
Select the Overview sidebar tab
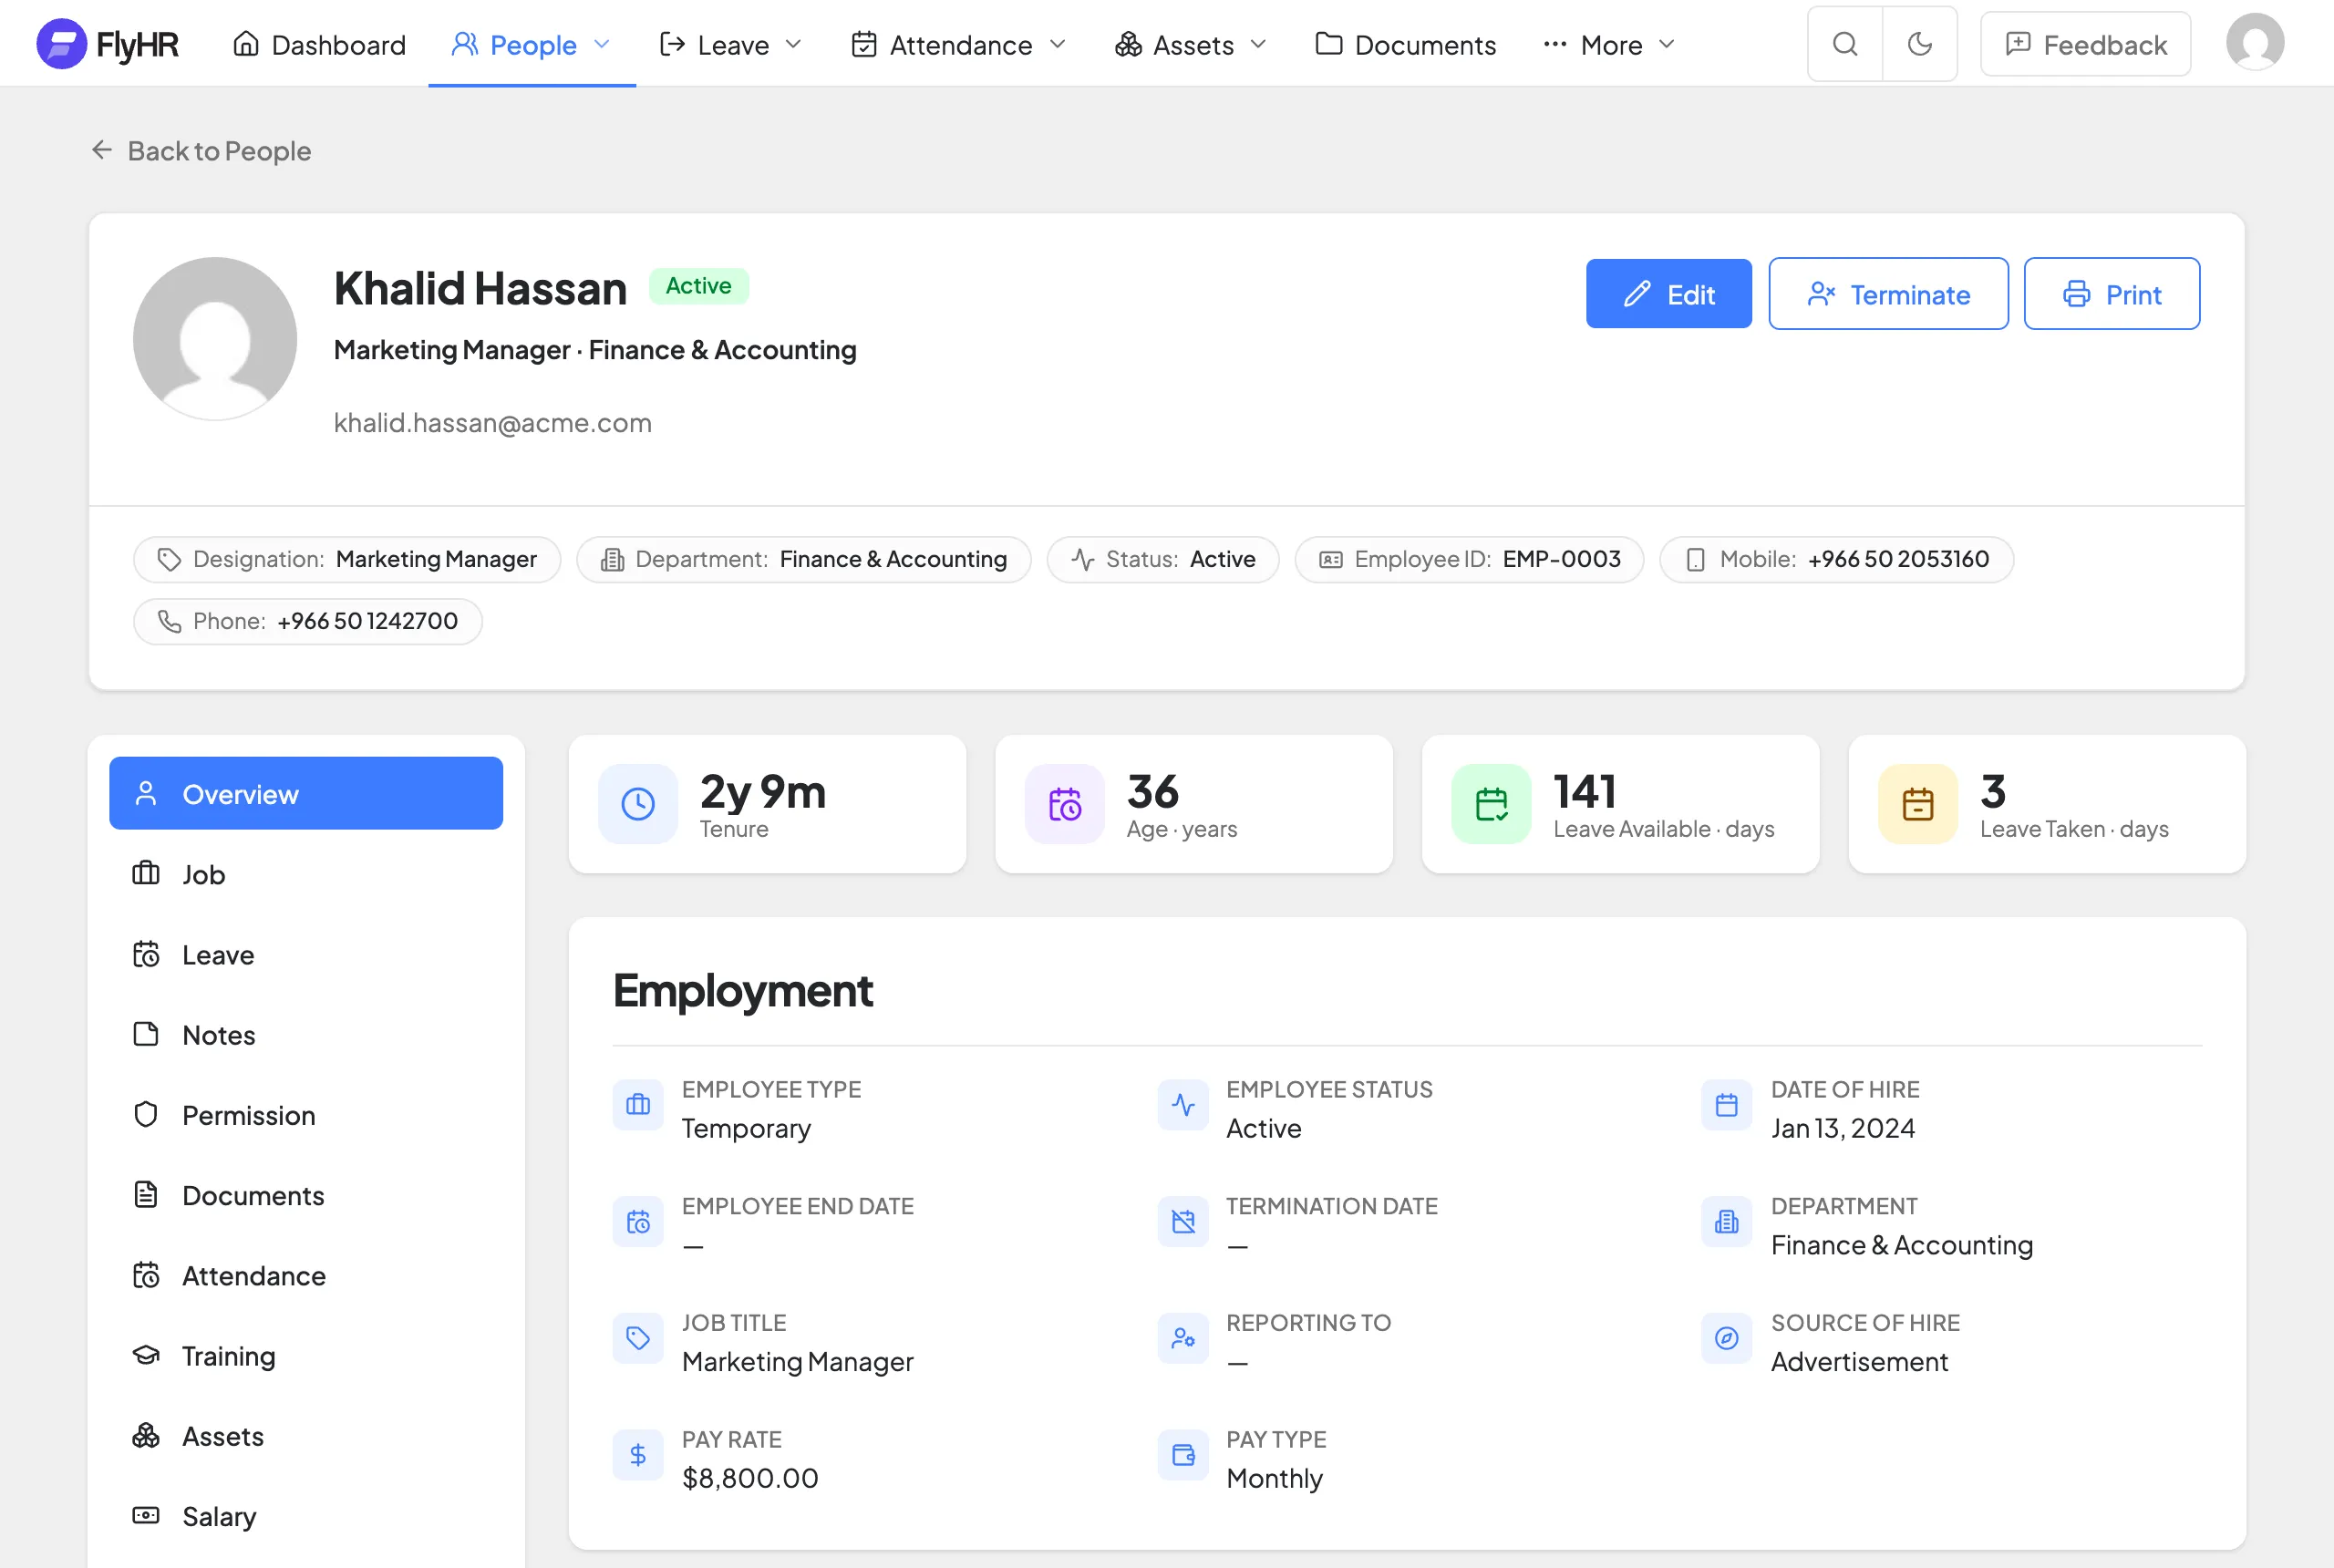(x=306, y=794)
